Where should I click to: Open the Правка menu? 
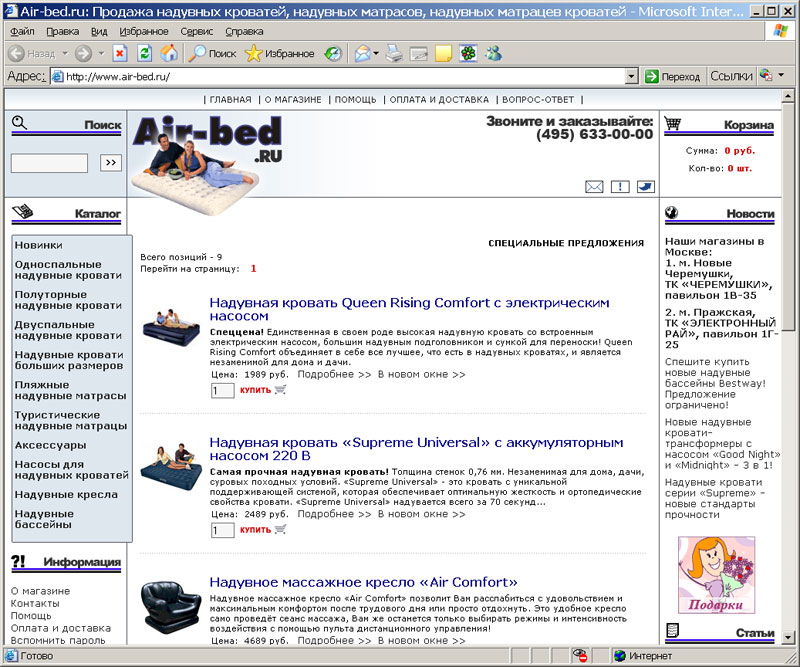coord(63,32)
